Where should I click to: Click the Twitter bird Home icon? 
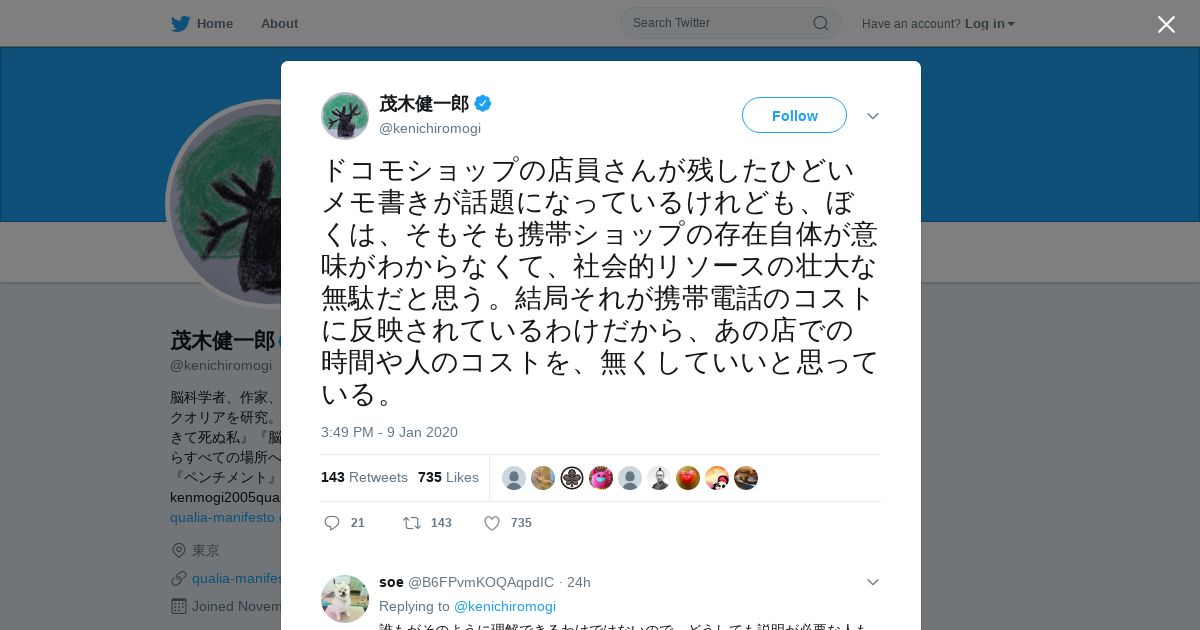(180, 23)
